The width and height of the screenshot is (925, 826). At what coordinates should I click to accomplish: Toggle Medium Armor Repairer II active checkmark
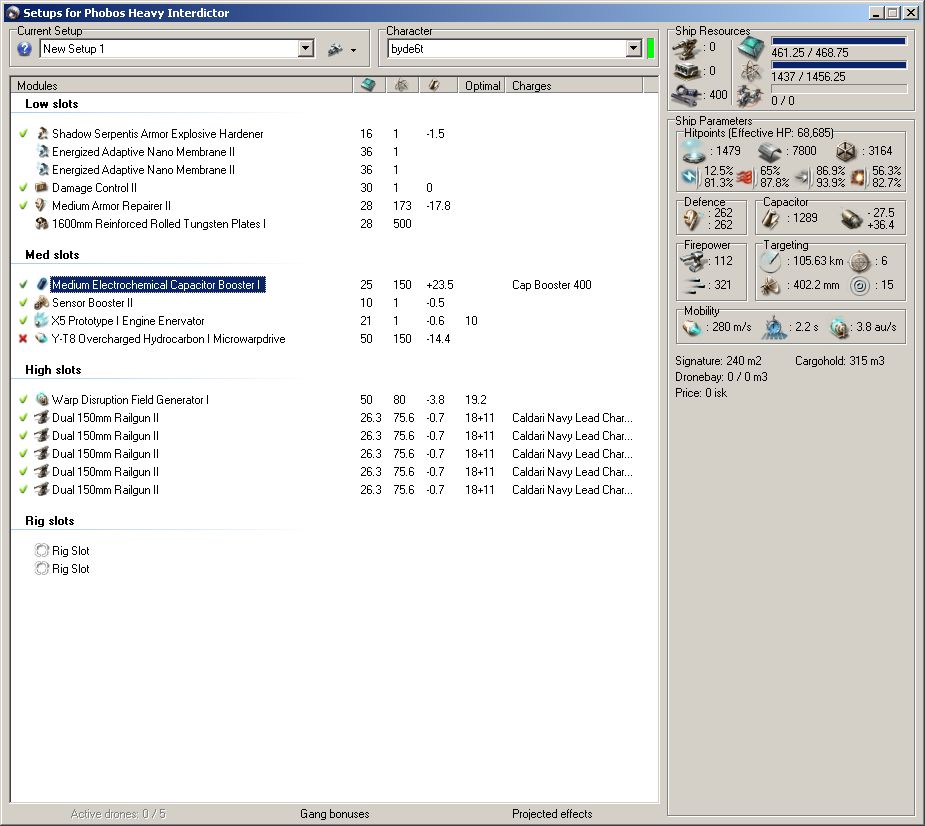pos(23,206)
